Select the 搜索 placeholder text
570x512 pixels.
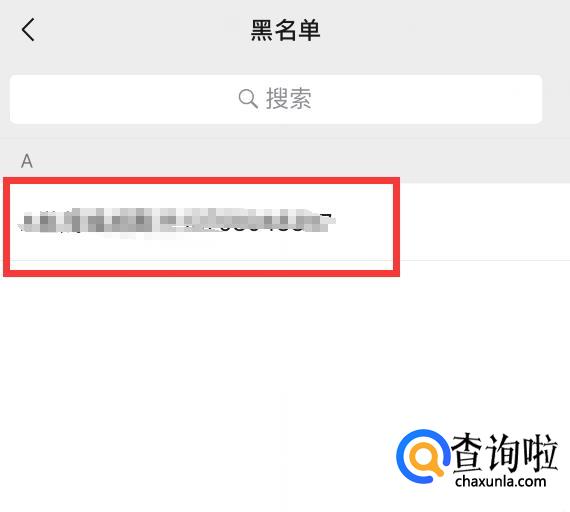289,99
